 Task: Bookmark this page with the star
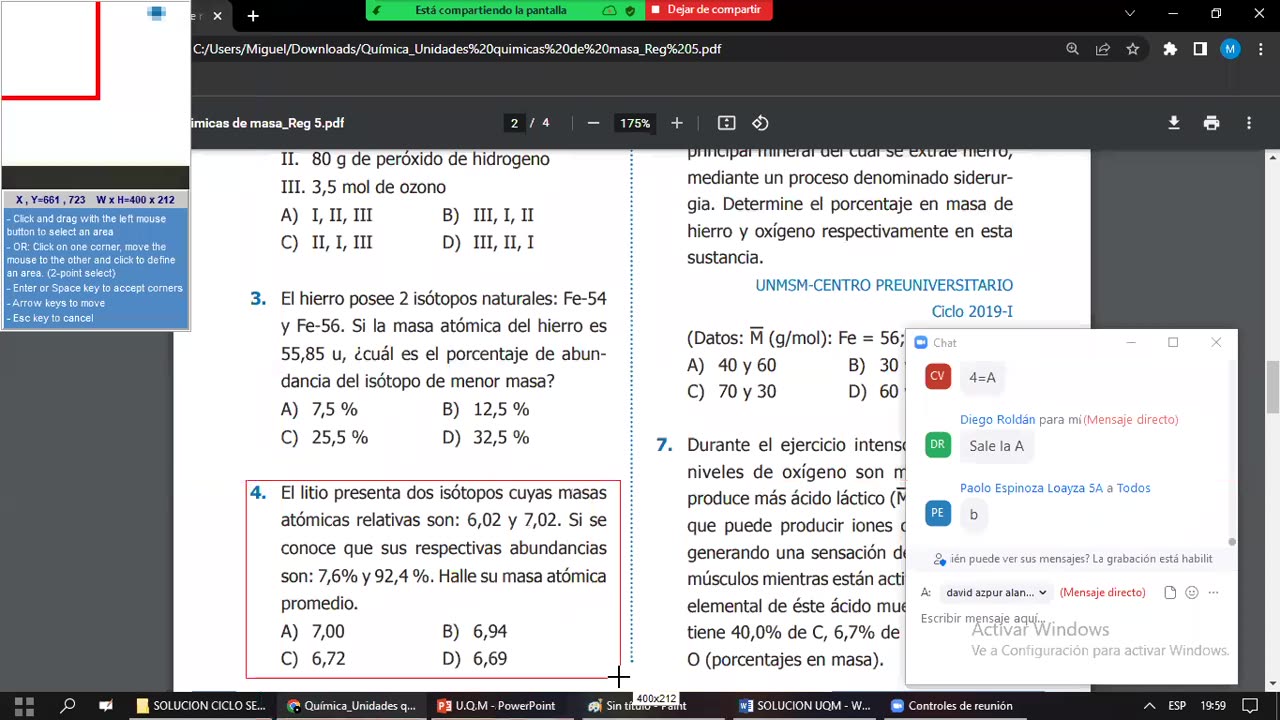[1132, 49]
